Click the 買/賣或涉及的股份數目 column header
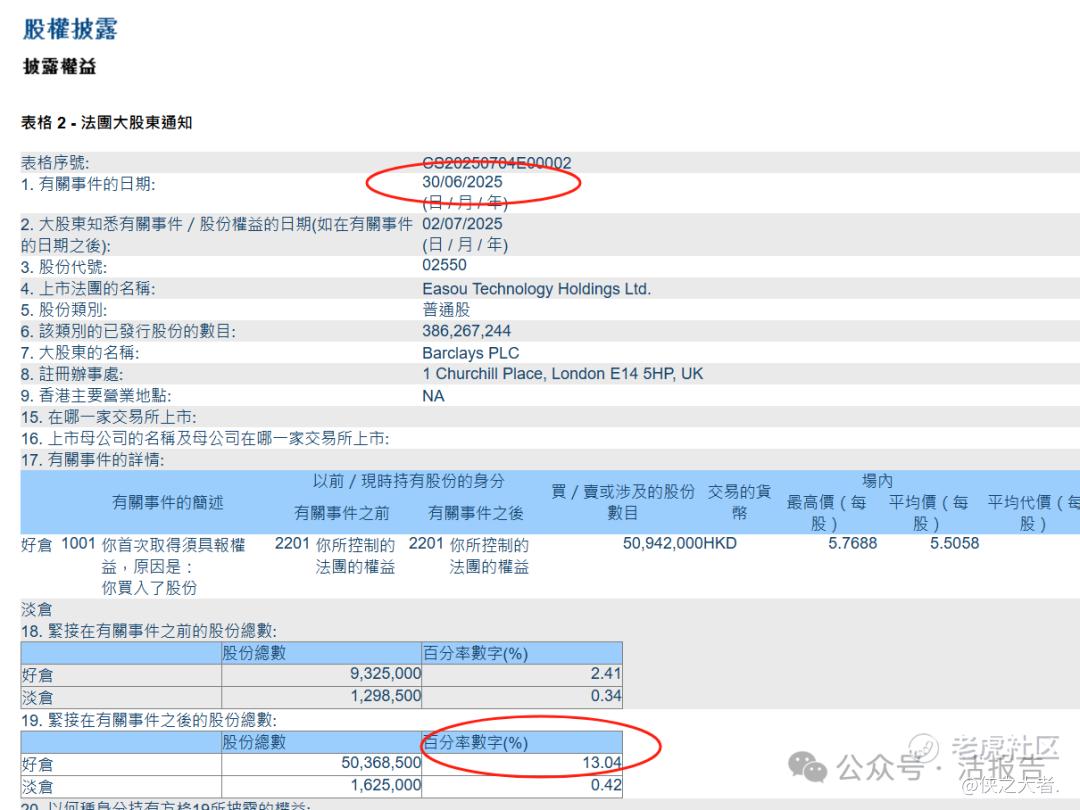This screenshot has width=1080, height=810. point(623,502)
